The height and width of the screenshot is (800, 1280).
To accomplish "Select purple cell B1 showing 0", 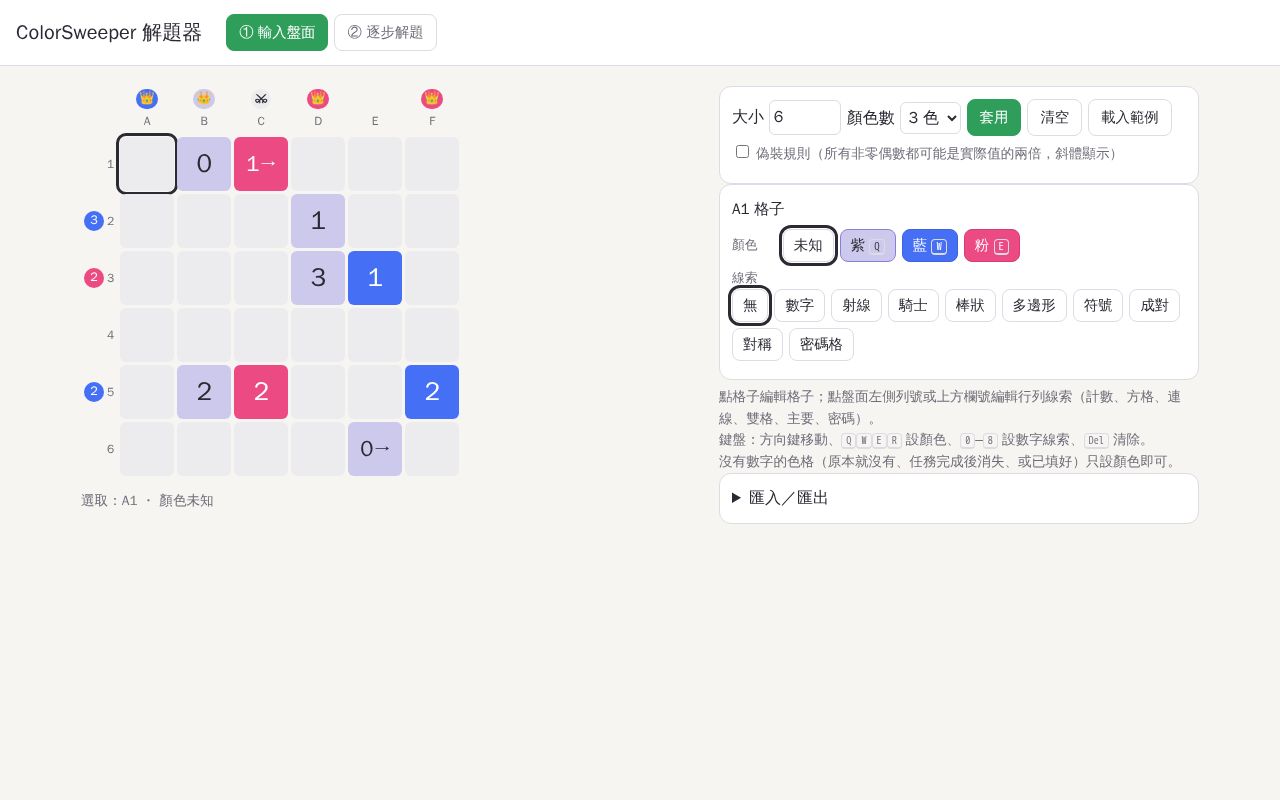I will pos(204,164).
